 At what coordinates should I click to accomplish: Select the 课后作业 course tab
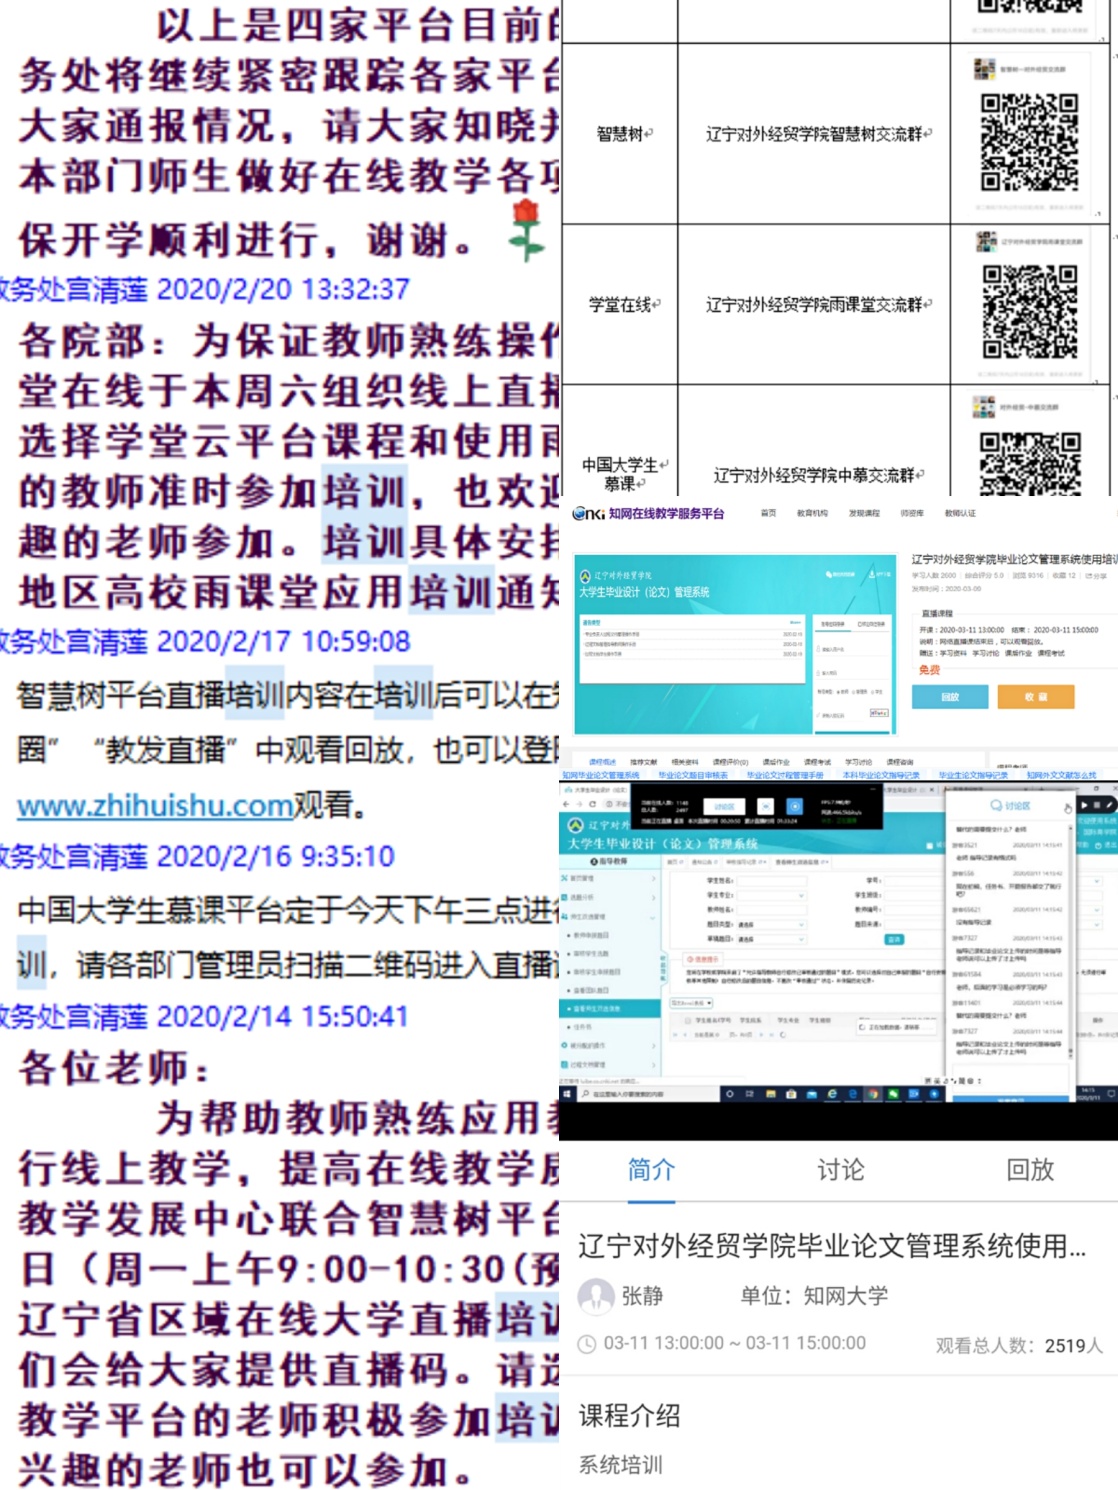[x=776, y=762]
